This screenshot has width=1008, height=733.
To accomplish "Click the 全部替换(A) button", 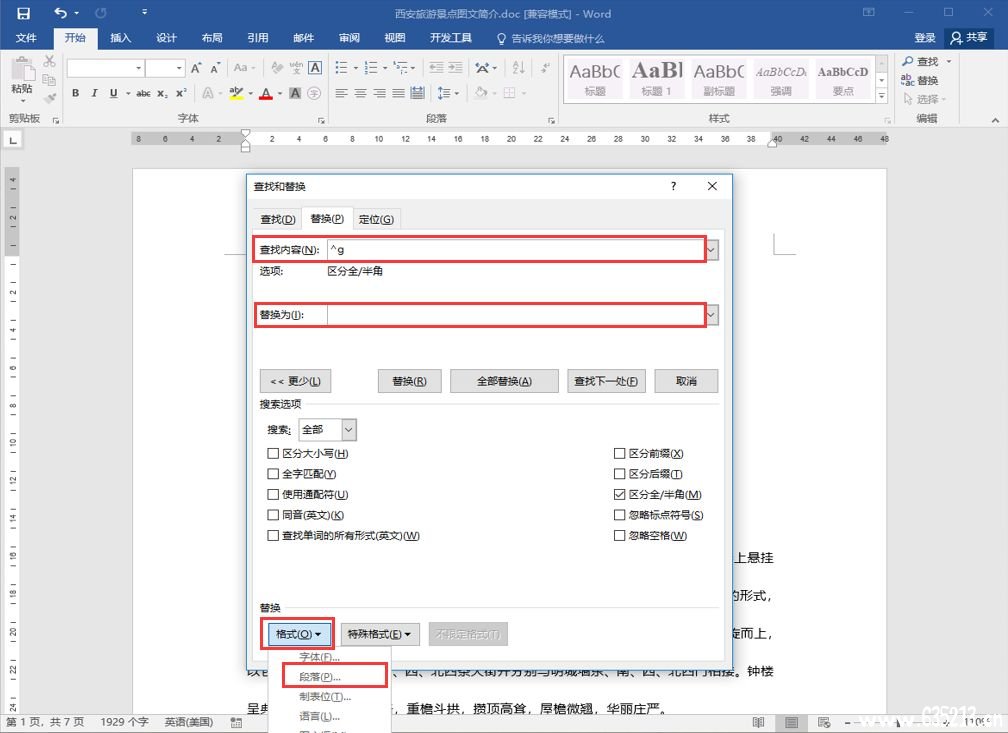I will click(504, 381).
